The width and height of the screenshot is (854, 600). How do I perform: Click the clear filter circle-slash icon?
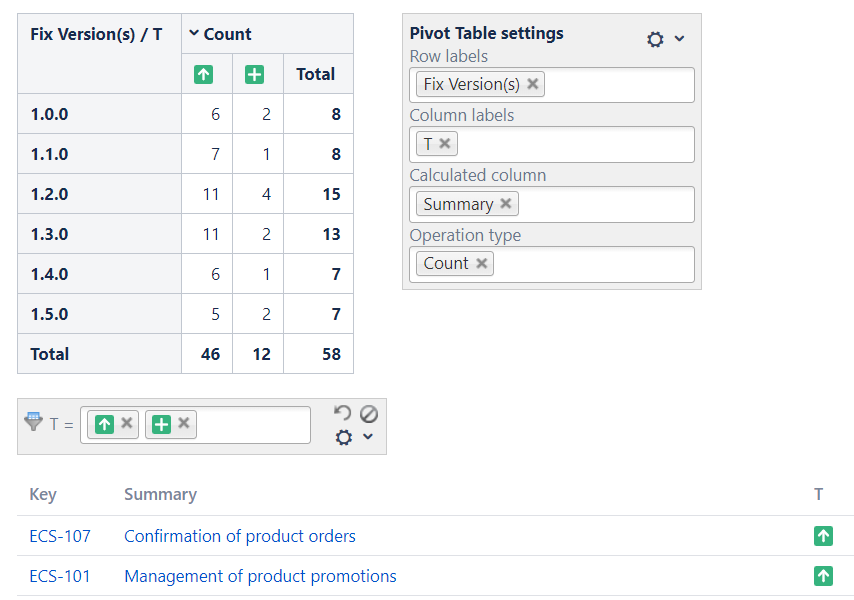coord(368,413)
